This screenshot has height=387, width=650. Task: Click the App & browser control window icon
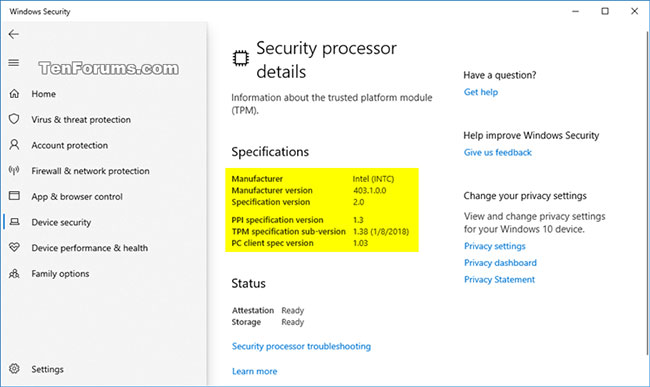tap(14, 196)
